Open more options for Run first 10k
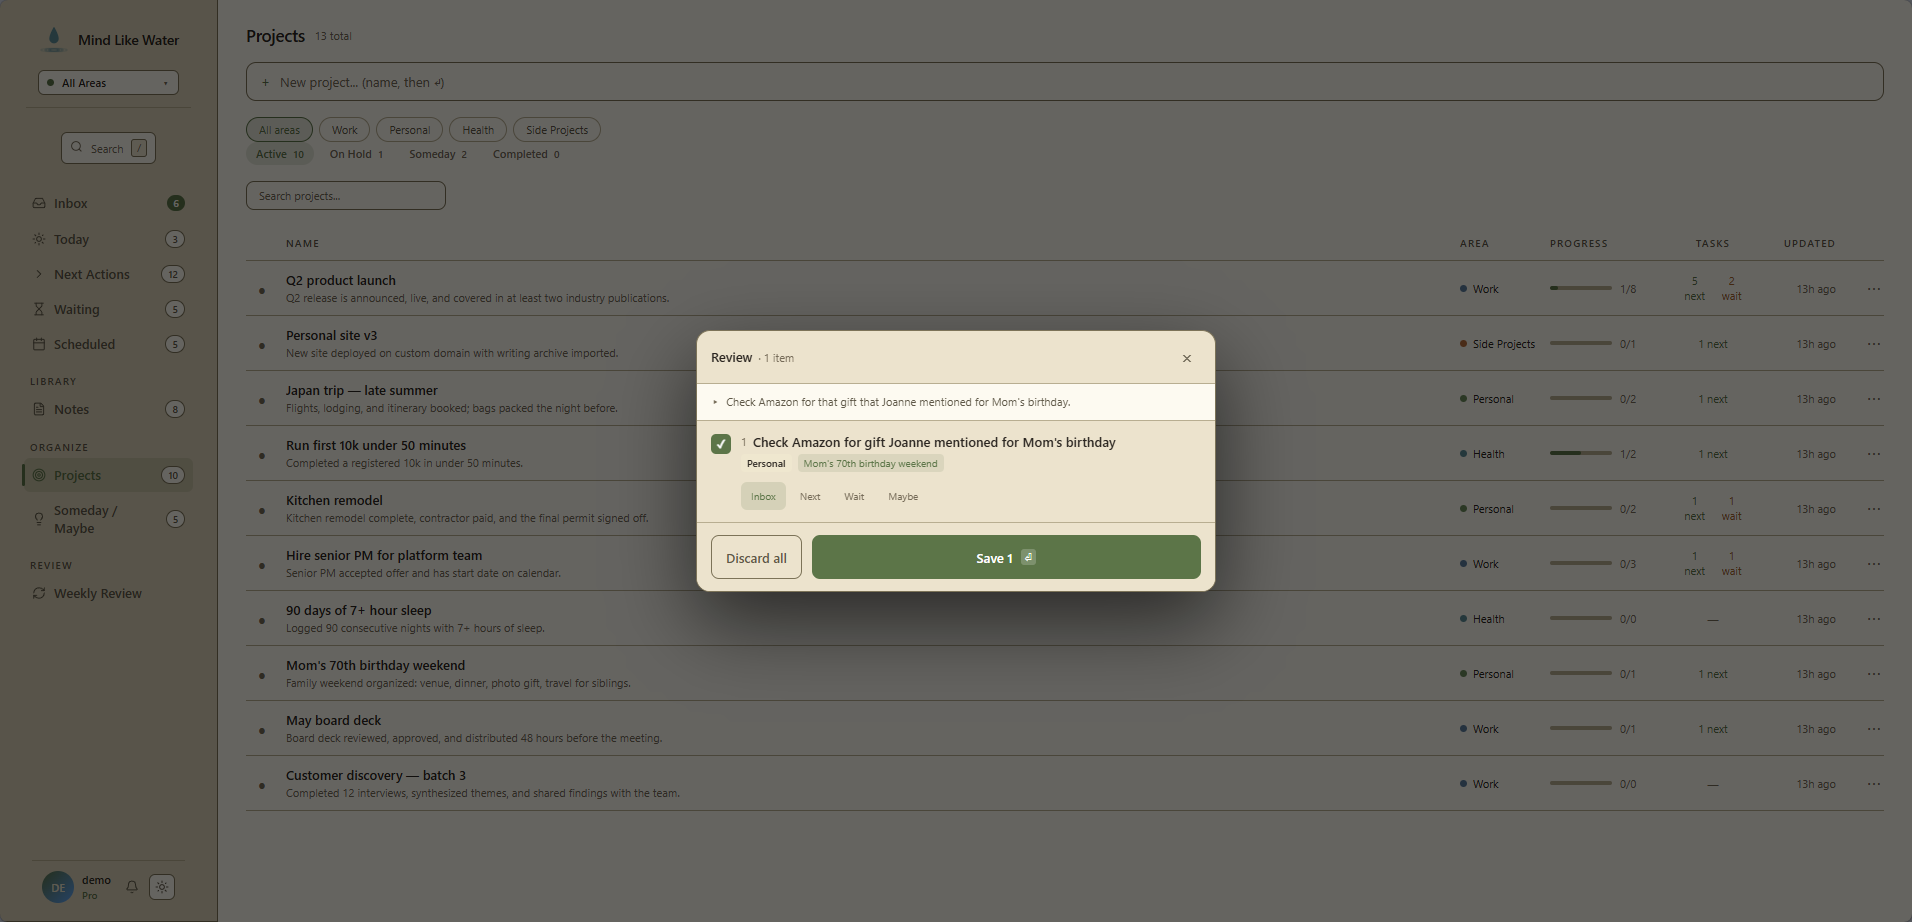The height and width of the screenshot is (922, 1912). click(x=1874, y=454)
